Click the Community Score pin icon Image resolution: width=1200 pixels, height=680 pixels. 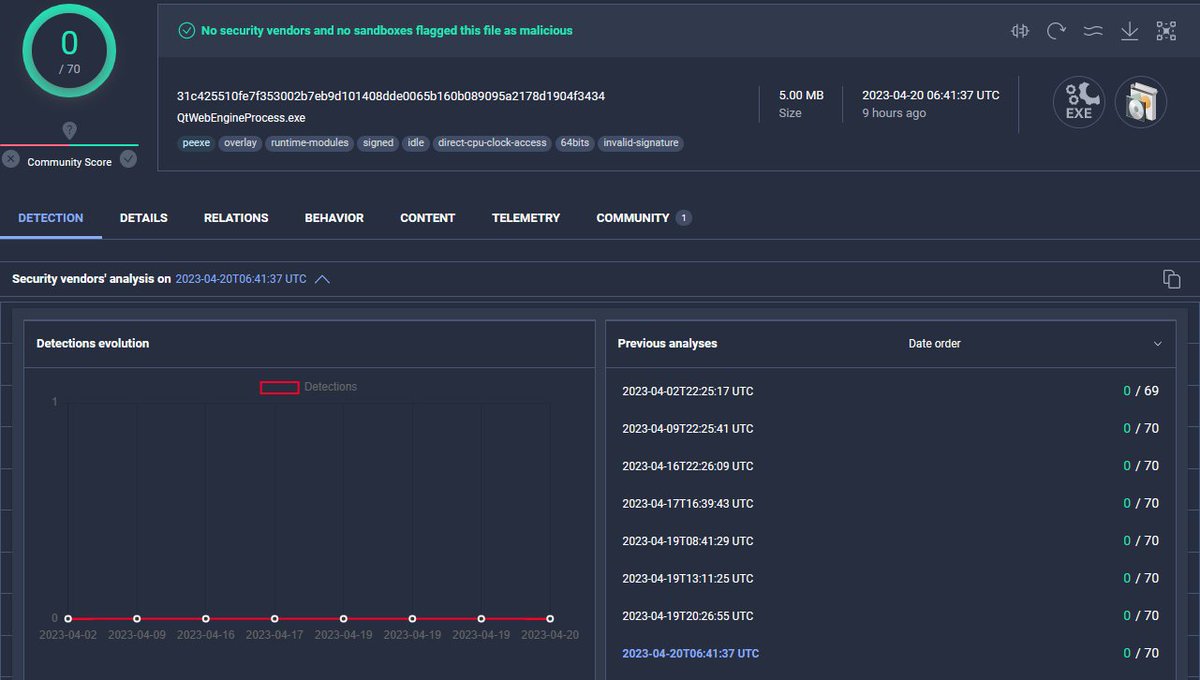tap(69, 131)
